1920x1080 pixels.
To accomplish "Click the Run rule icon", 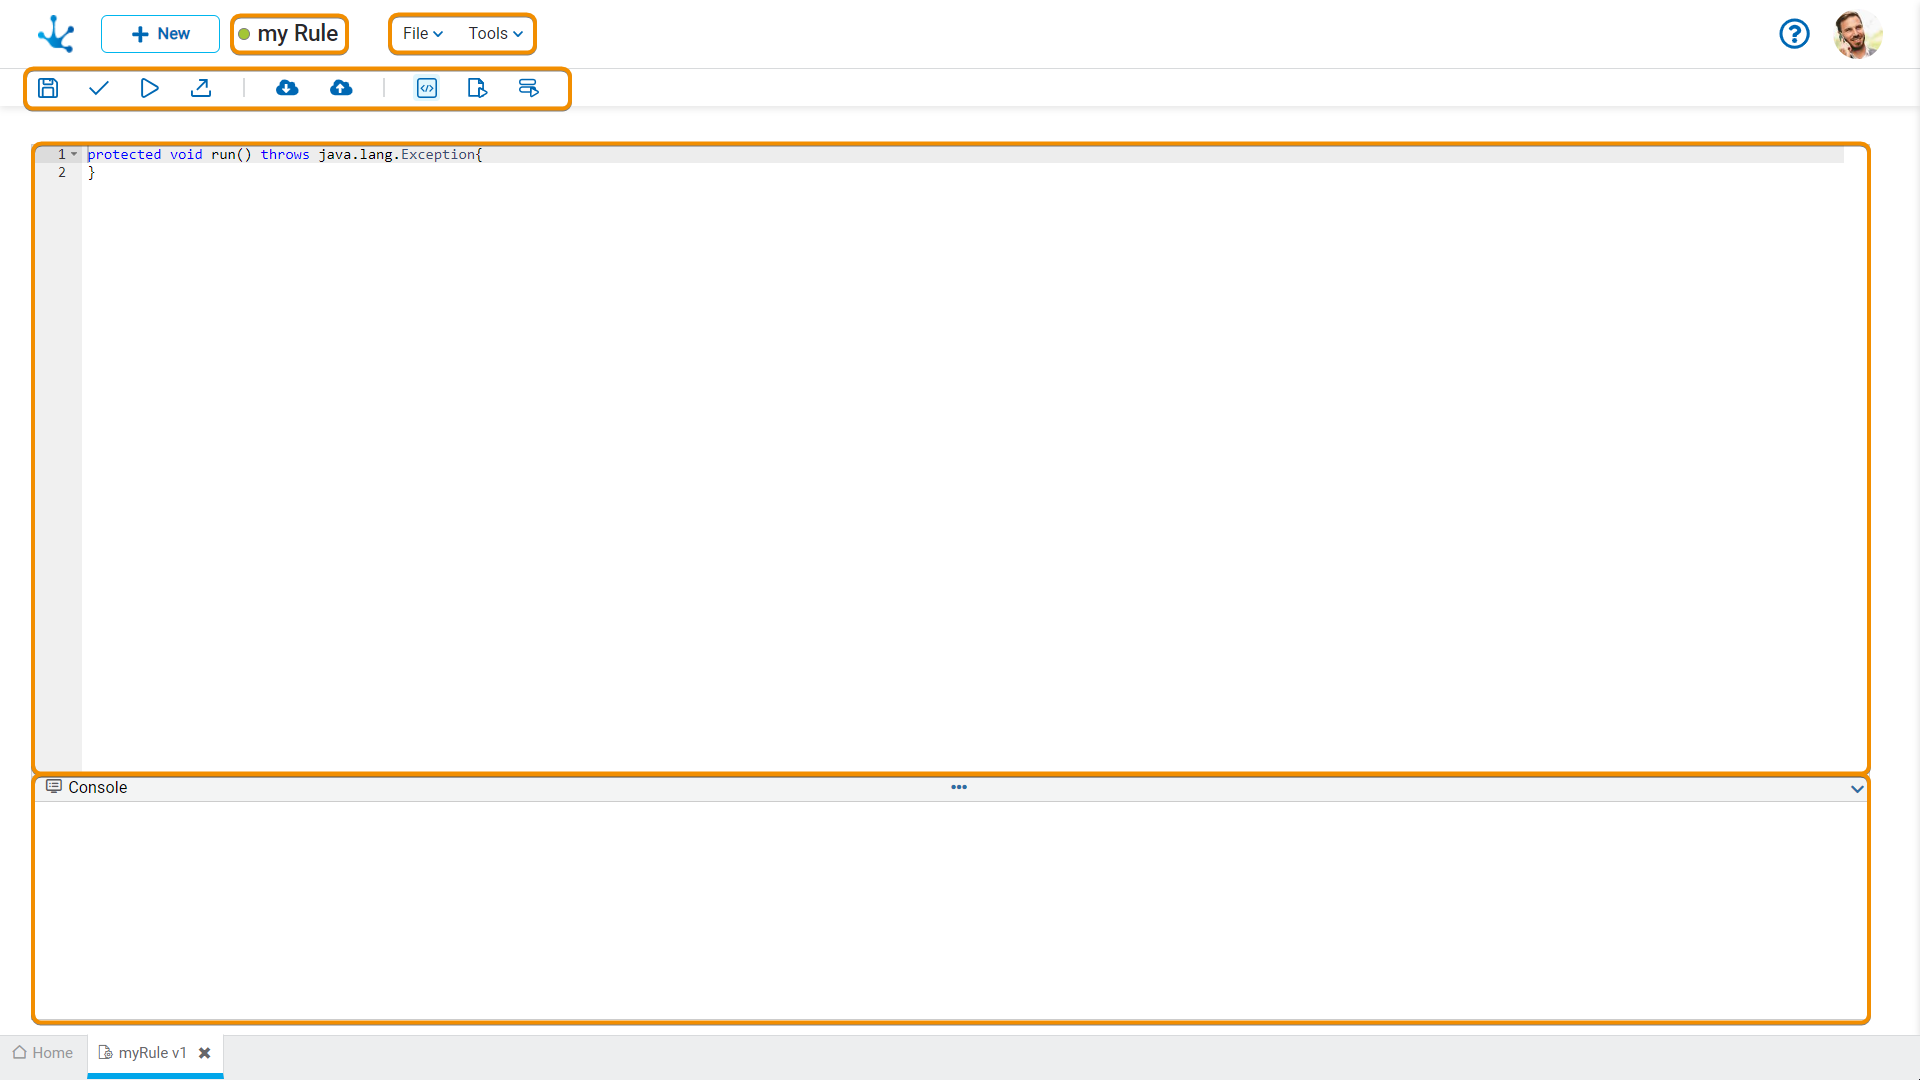I will pyautogui.click(x=149, y=87).
